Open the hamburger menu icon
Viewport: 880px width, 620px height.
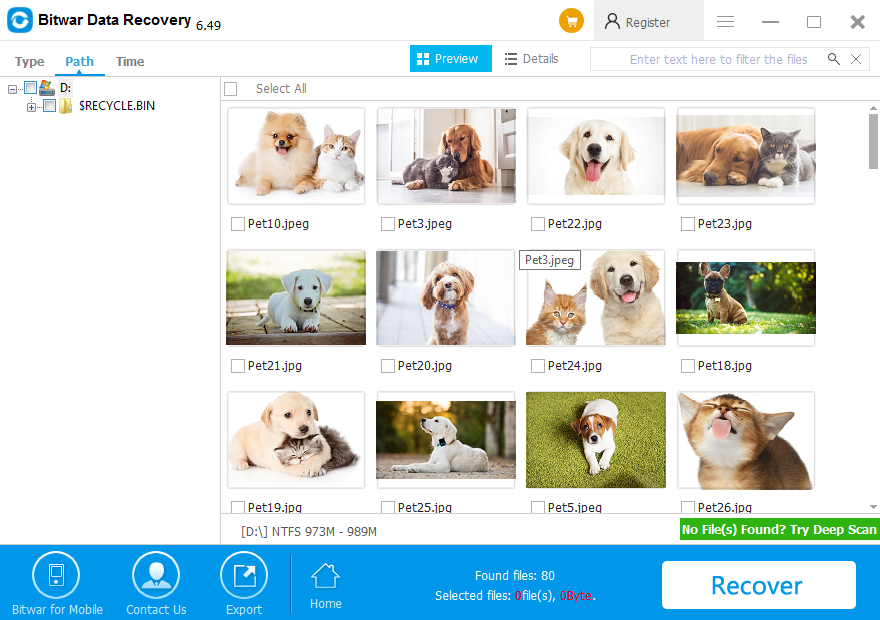click(x=726, y=22)
